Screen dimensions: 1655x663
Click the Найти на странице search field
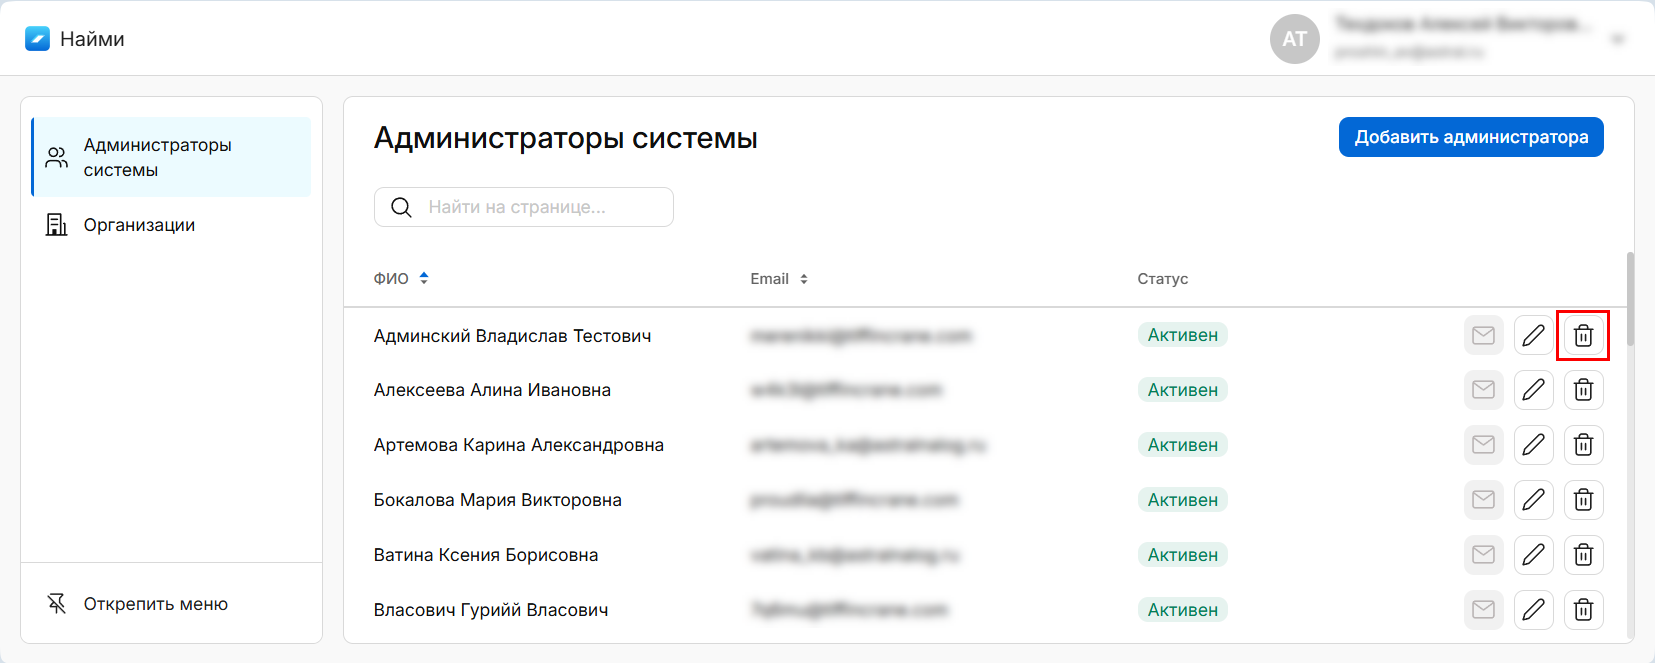click(x=540, y=207)
